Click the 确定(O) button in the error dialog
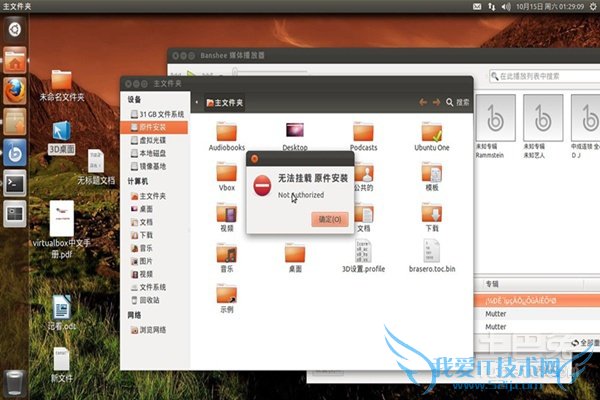The height and width of the screenshot is (400, 600). coord(330,218)
